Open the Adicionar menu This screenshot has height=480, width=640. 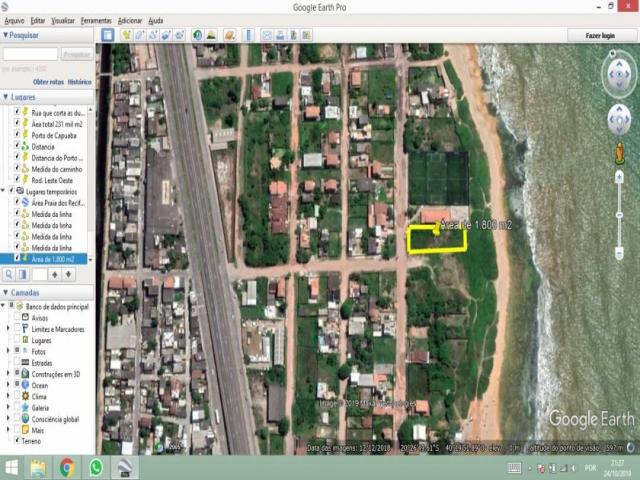point(129,20)
